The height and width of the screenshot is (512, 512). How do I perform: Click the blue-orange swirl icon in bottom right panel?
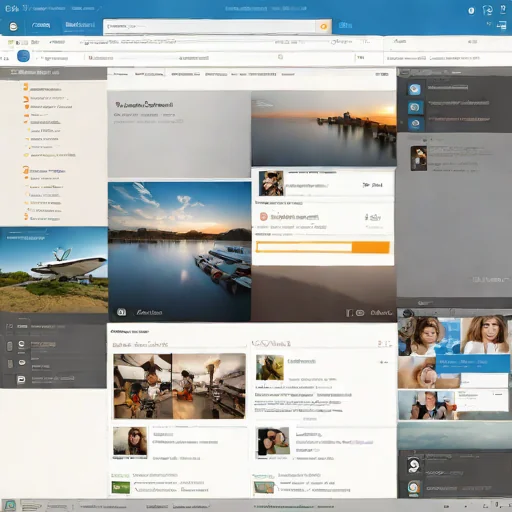(414, 488)
